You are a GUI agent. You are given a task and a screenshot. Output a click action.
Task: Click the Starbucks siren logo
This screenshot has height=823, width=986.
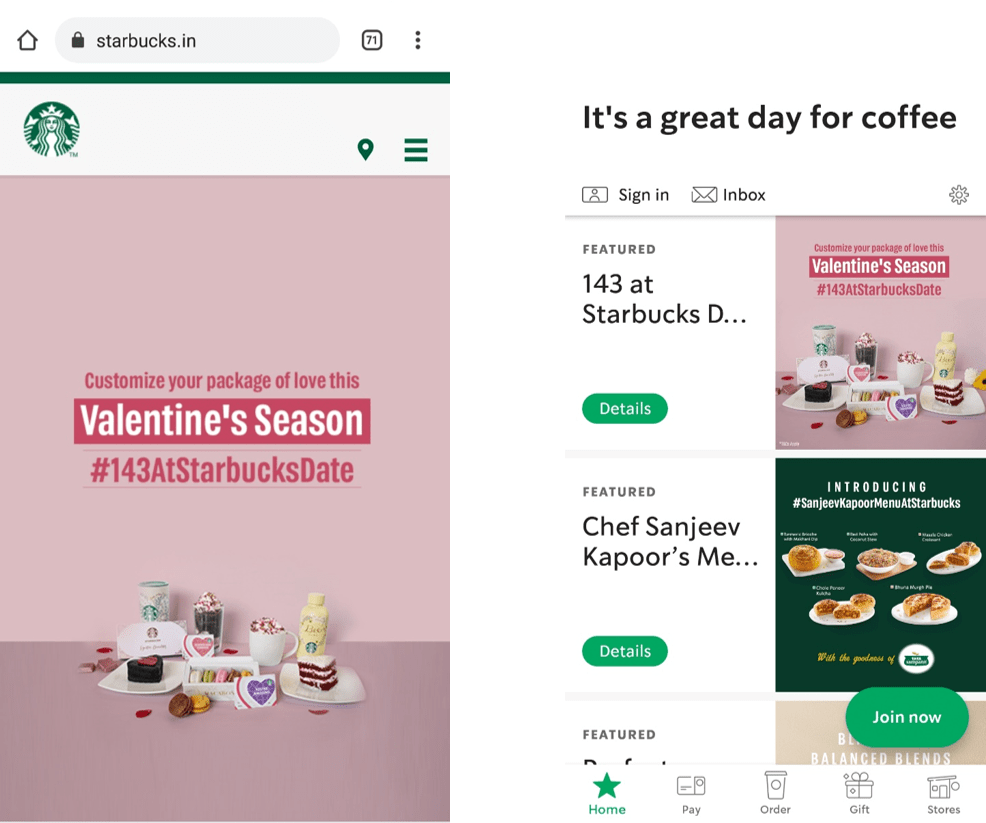point(52,130)
